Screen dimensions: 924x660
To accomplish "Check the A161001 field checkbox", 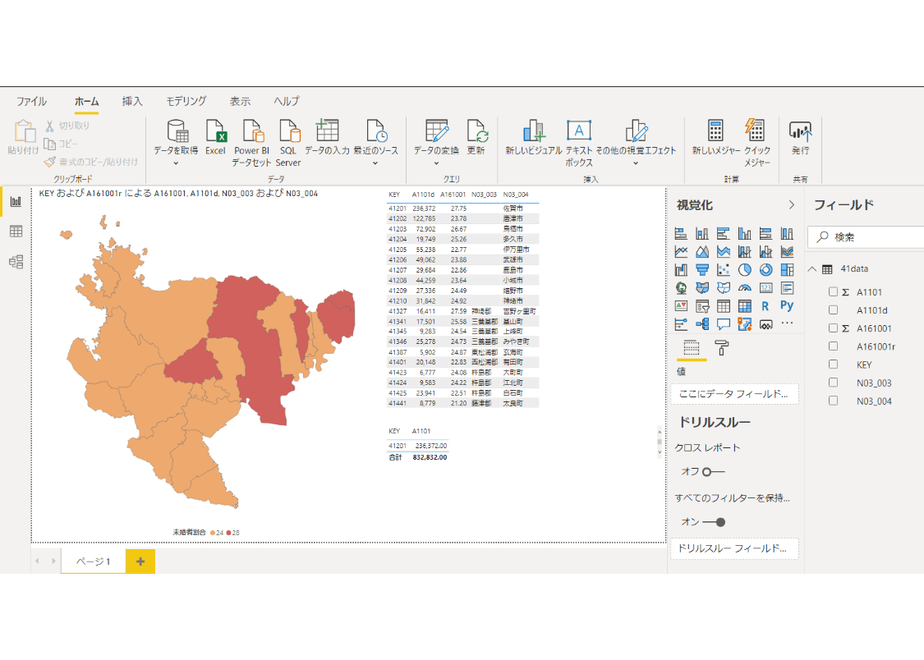I will click(833, 328).
